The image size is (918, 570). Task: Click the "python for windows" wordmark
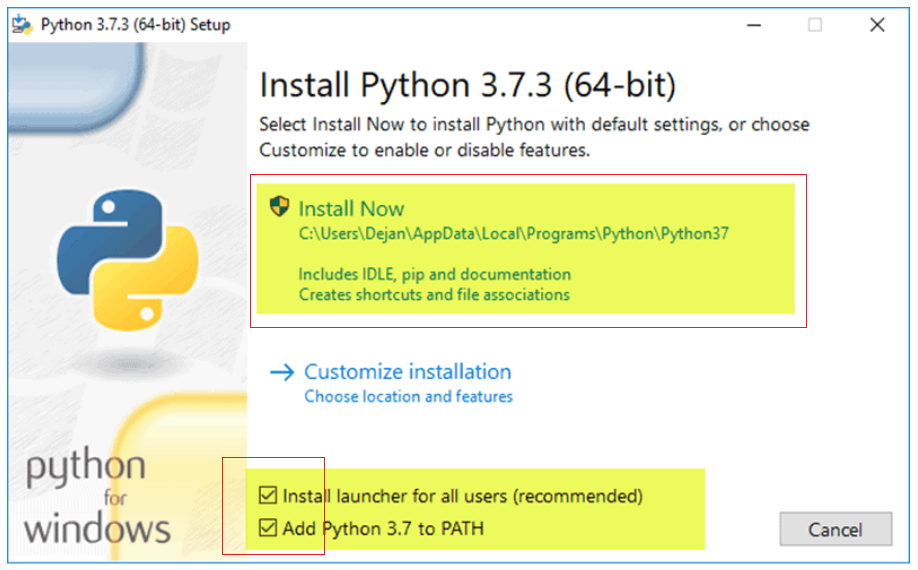click(x=97, y=497)
